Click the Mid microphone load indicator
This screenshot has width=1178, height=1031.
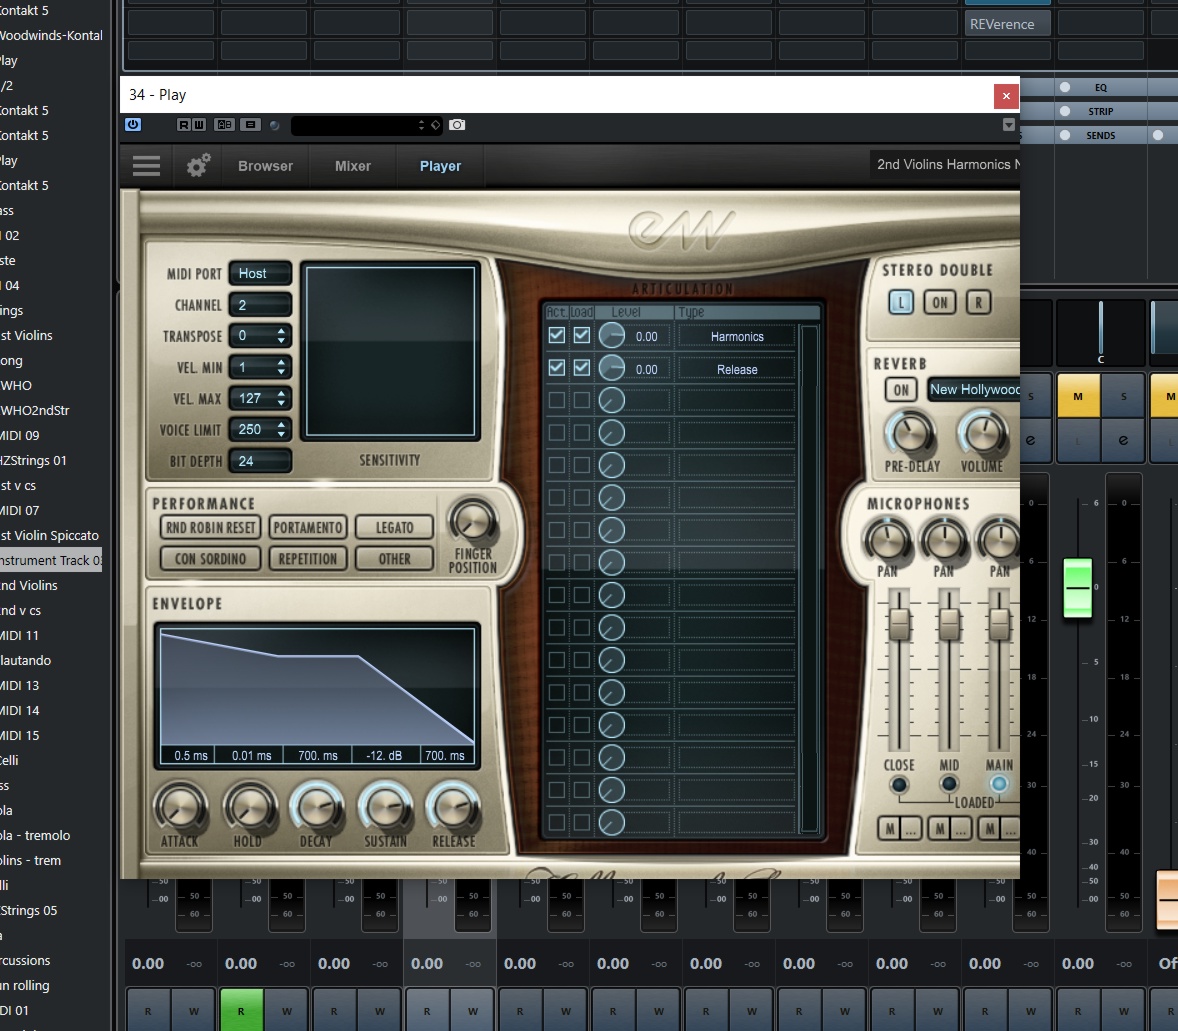(x=949, y=785)
